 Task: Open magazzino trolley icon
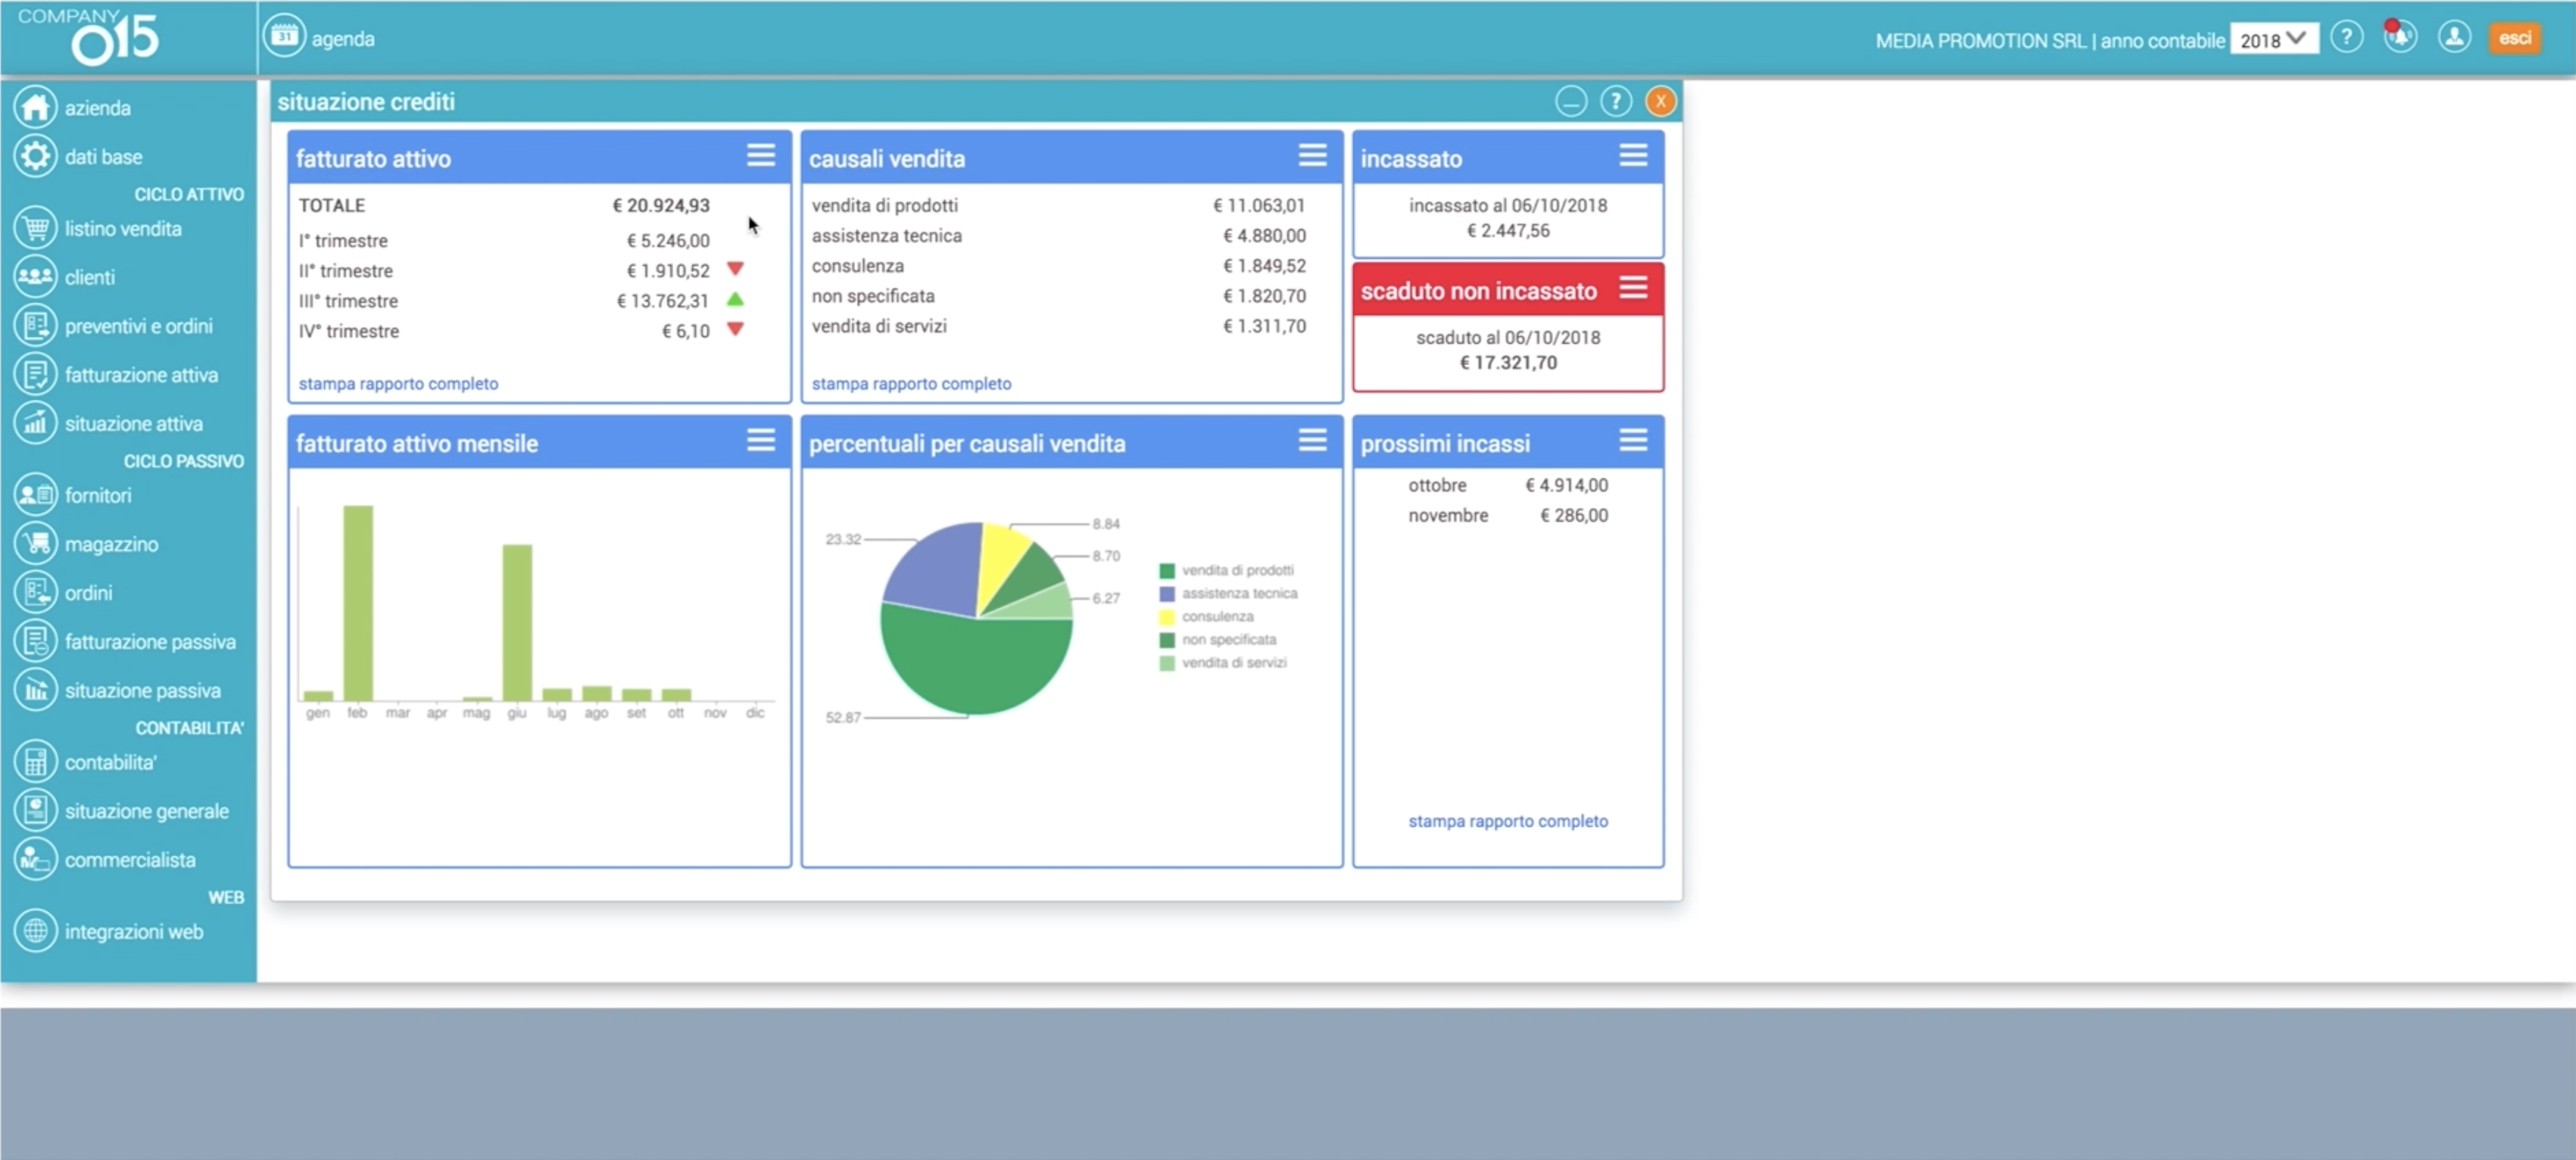(36, 543)
